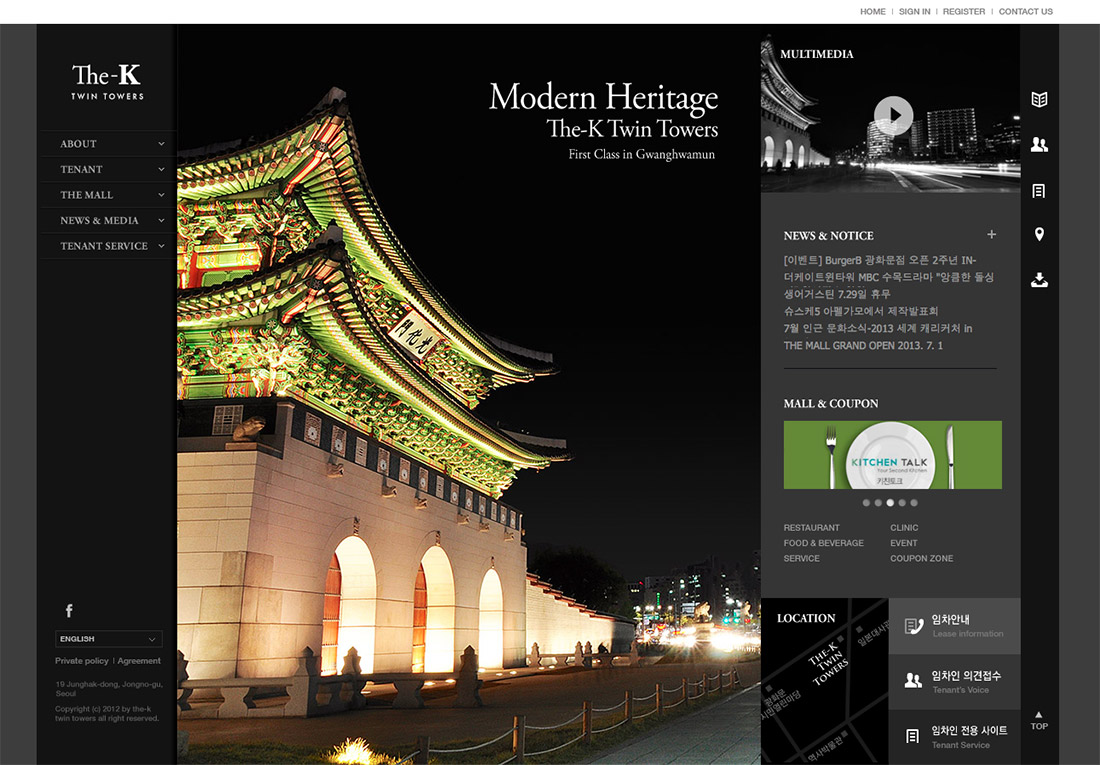Click REGISTER link at top
The image size is (1100, 765).
click(964, 11)
